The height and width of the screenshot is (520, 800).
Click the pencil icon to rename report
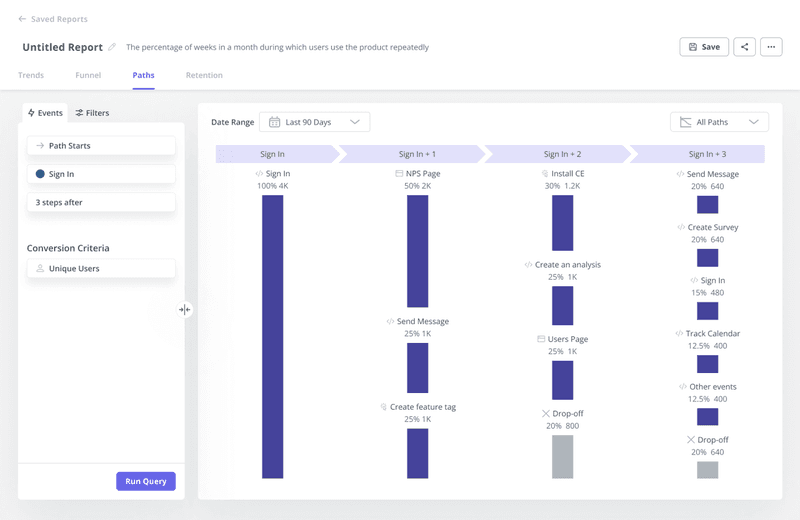point(112,47)
